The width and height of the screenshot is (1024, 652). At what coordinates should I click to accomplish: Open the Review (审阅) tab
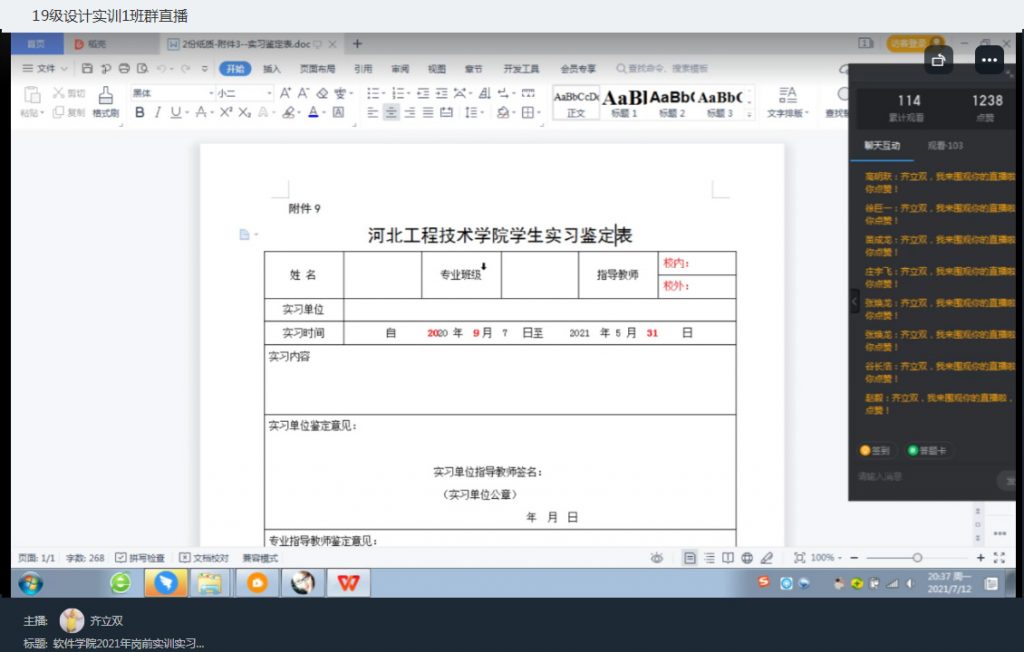[400, 69]
